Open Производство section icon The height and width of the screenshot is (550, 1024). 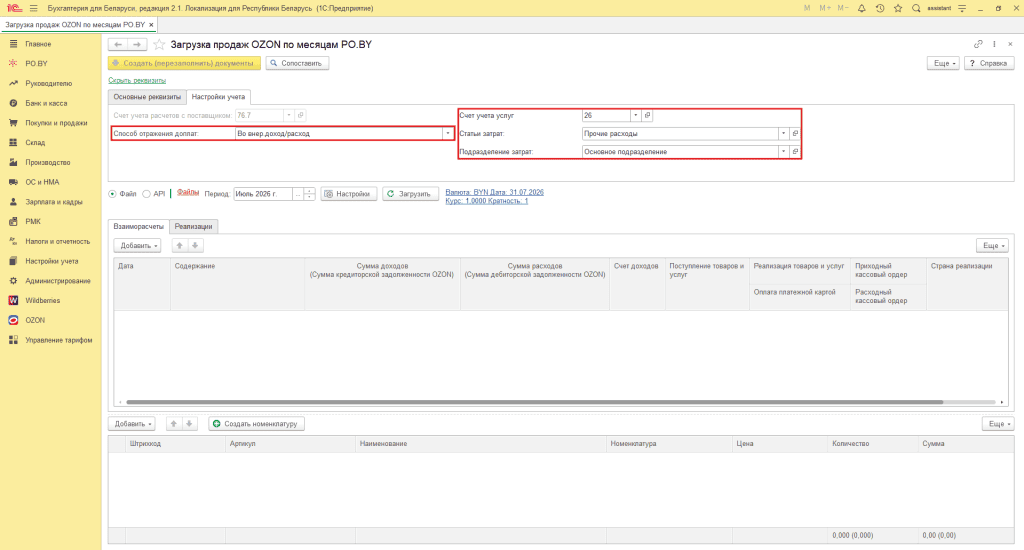(13, 162)
